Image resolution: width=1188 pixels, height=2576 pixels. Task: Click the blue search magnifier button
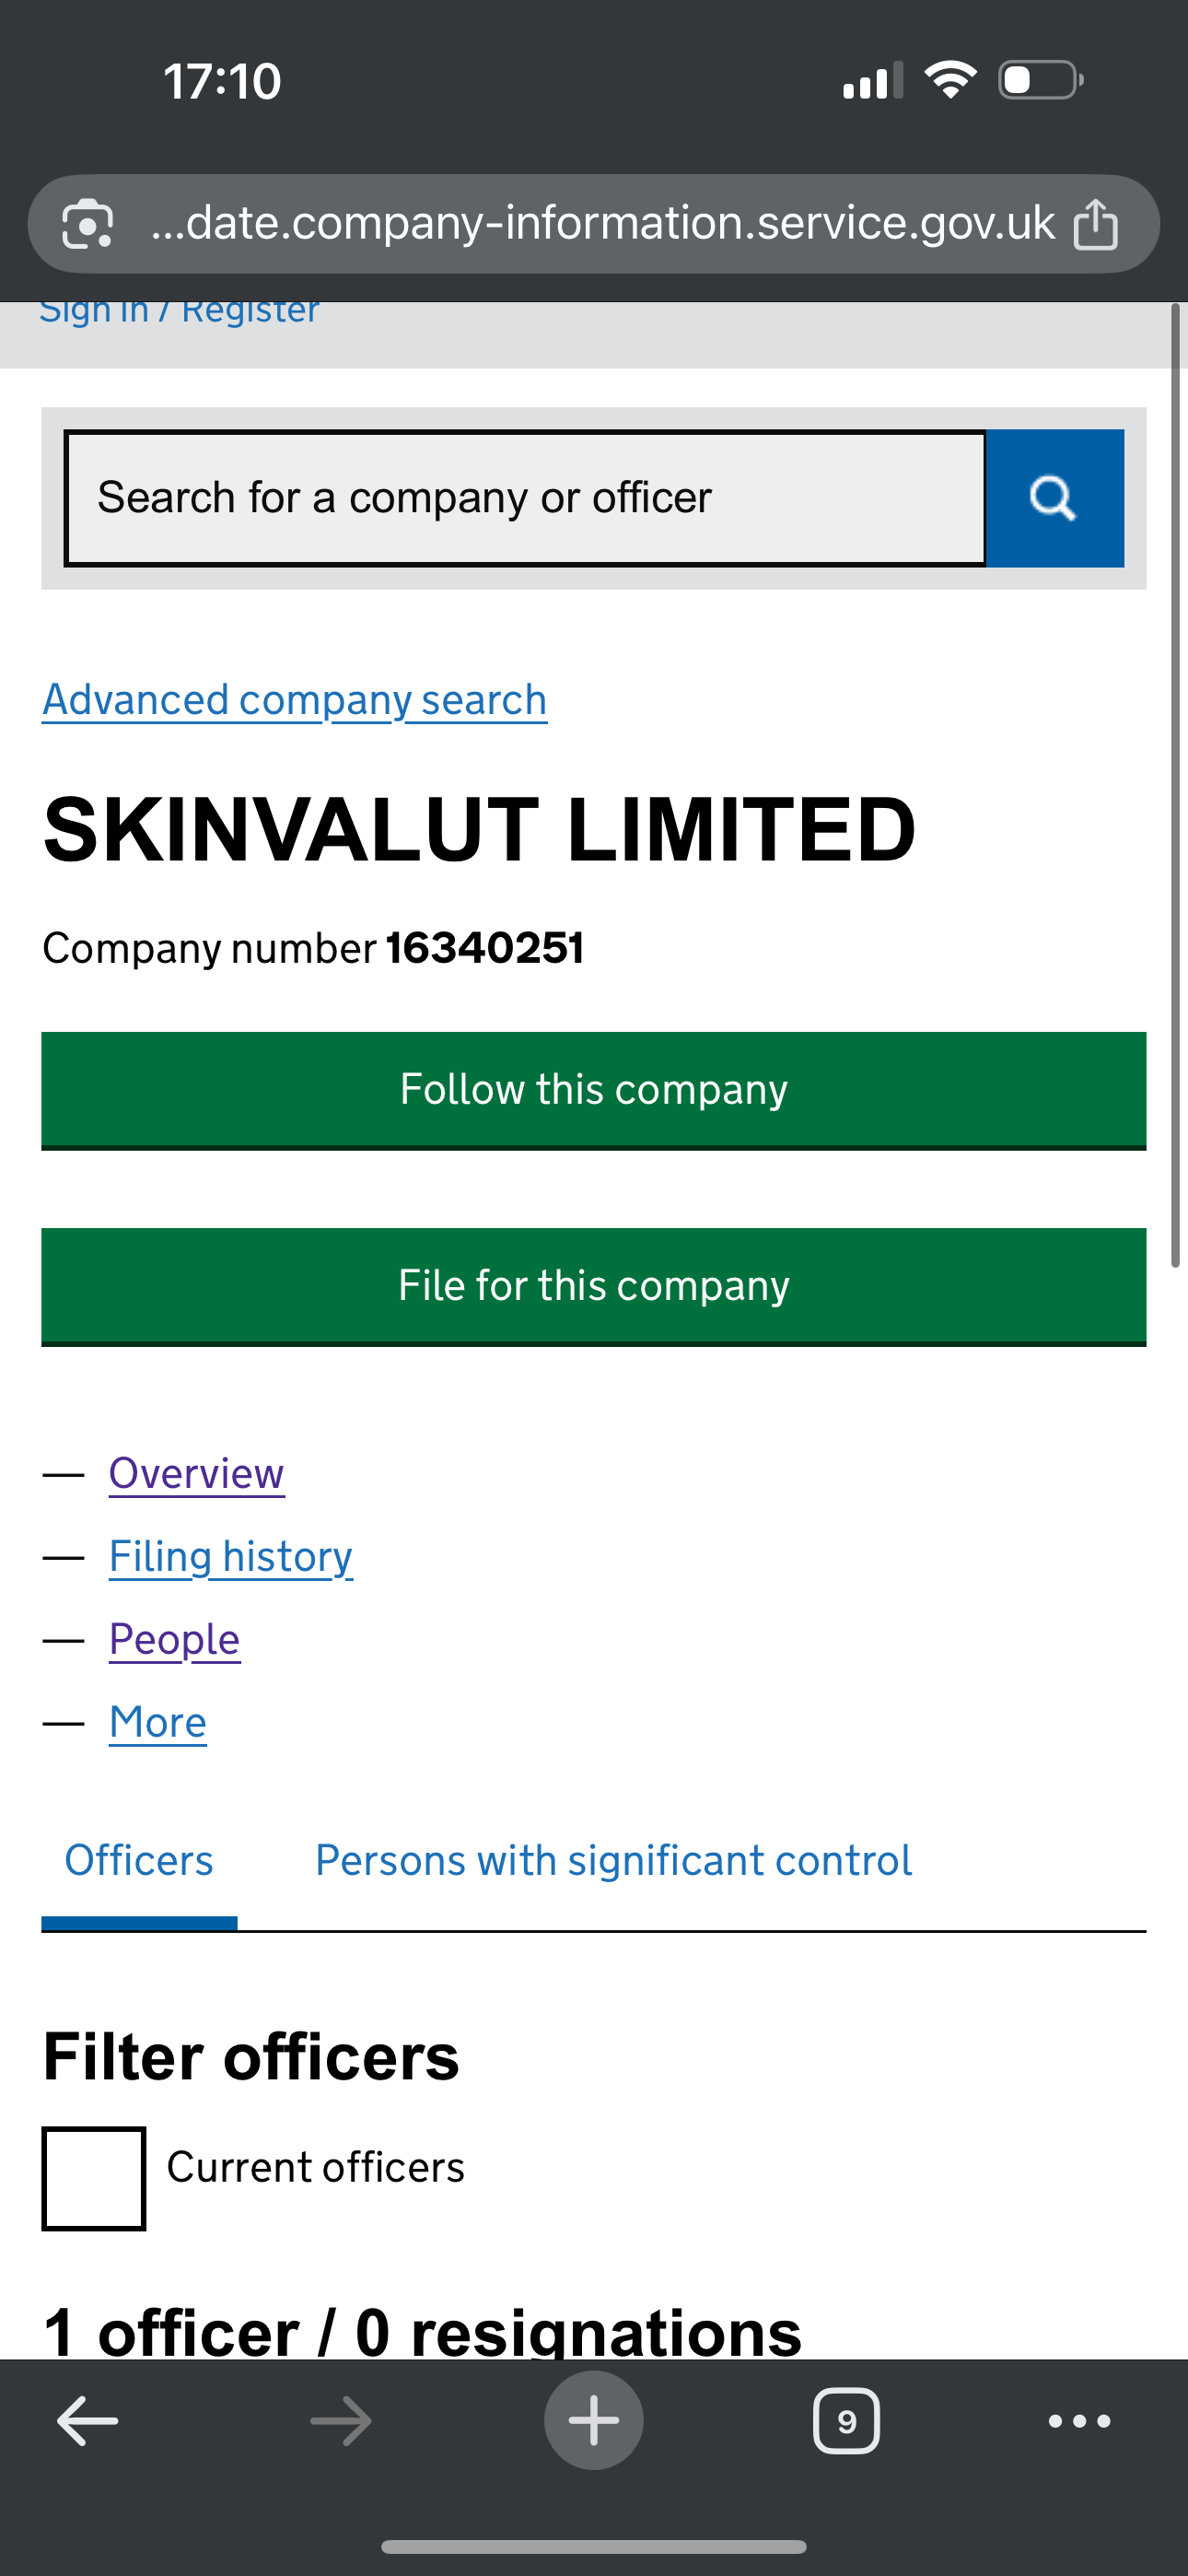coord(1054,498)
